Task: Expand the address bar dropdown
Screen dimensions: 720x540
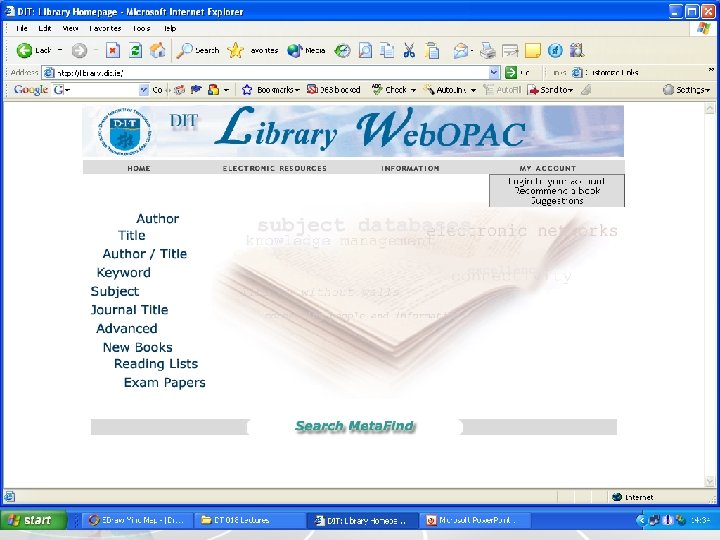Action: pos(494,73)
